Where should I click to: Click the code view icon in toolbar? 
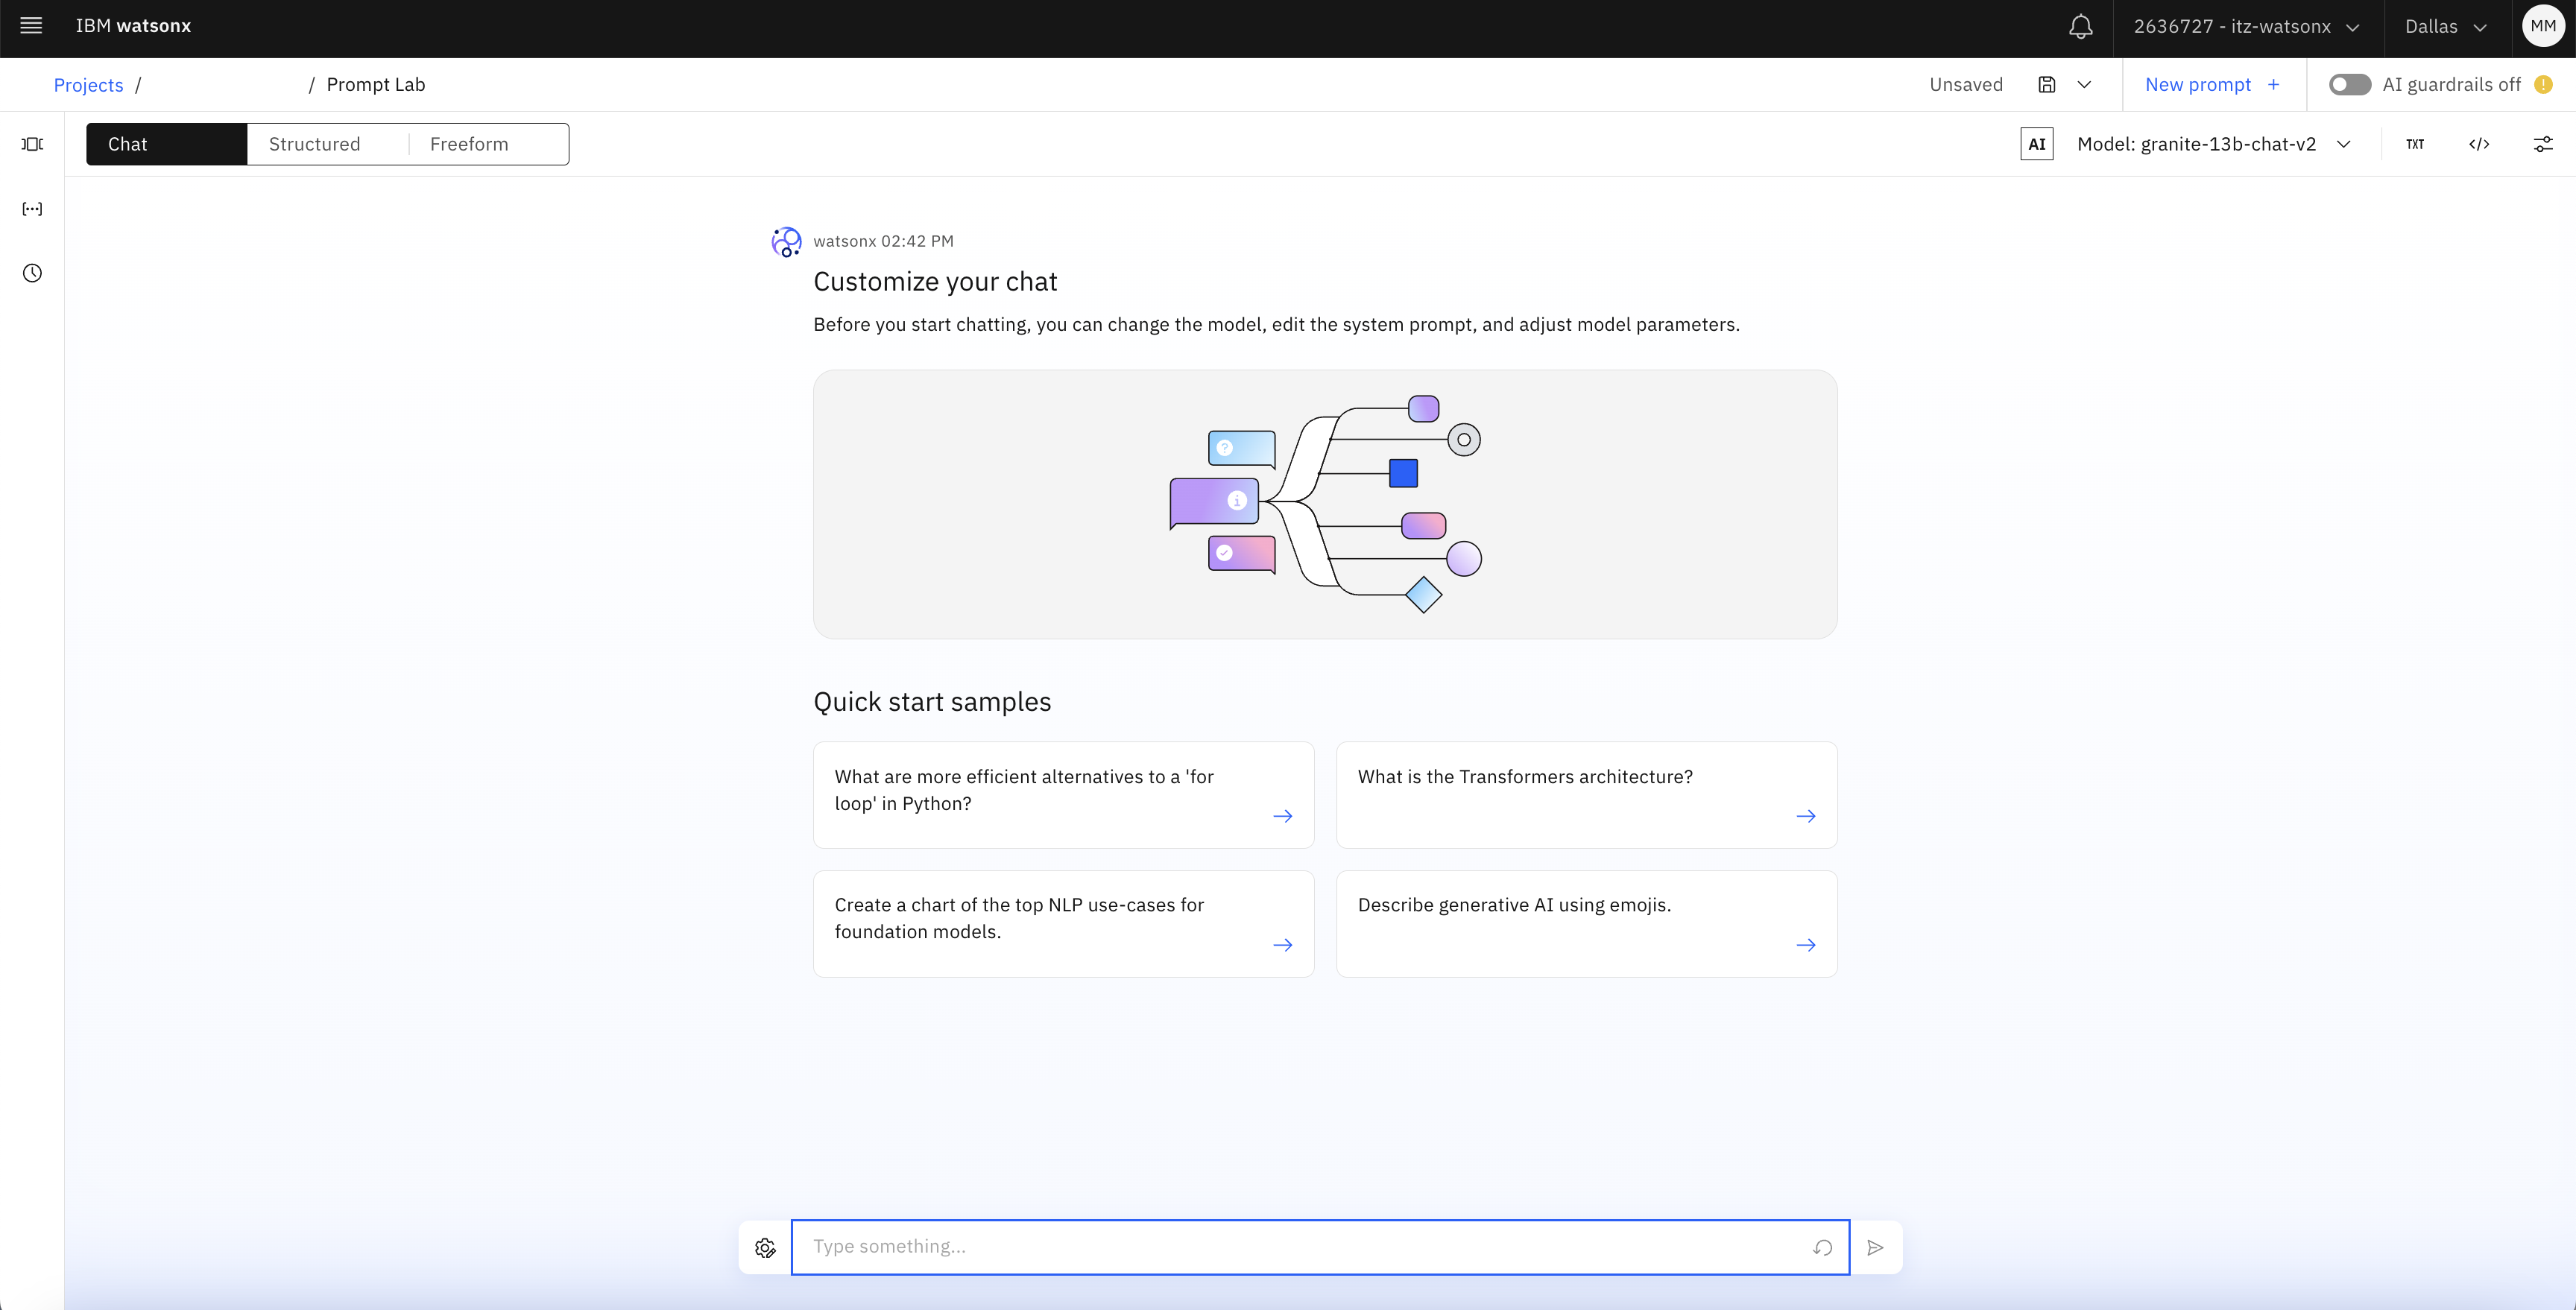tap(2479, 144)
